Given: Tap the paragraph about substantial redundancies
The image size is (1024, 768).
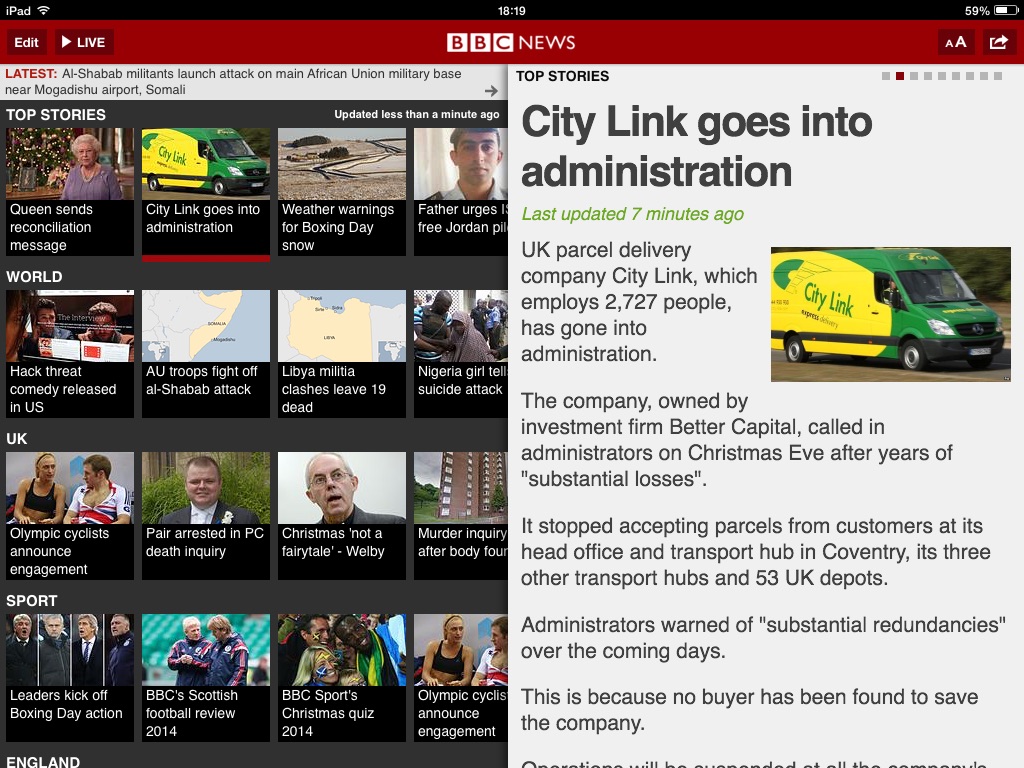Looking at the screenshot, I should pos(763,637).
